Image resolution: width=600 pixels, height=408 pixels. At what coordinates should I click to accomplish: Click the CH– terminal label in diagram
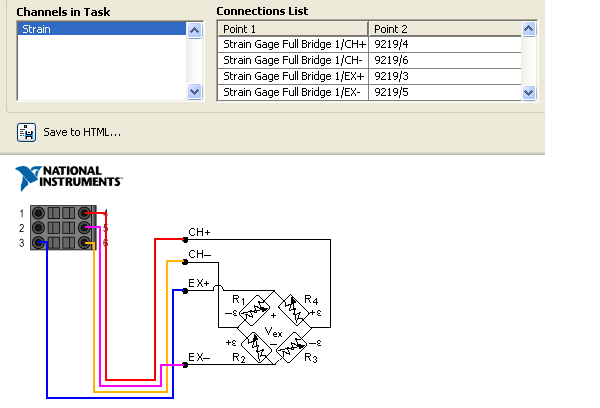[200, 255]
